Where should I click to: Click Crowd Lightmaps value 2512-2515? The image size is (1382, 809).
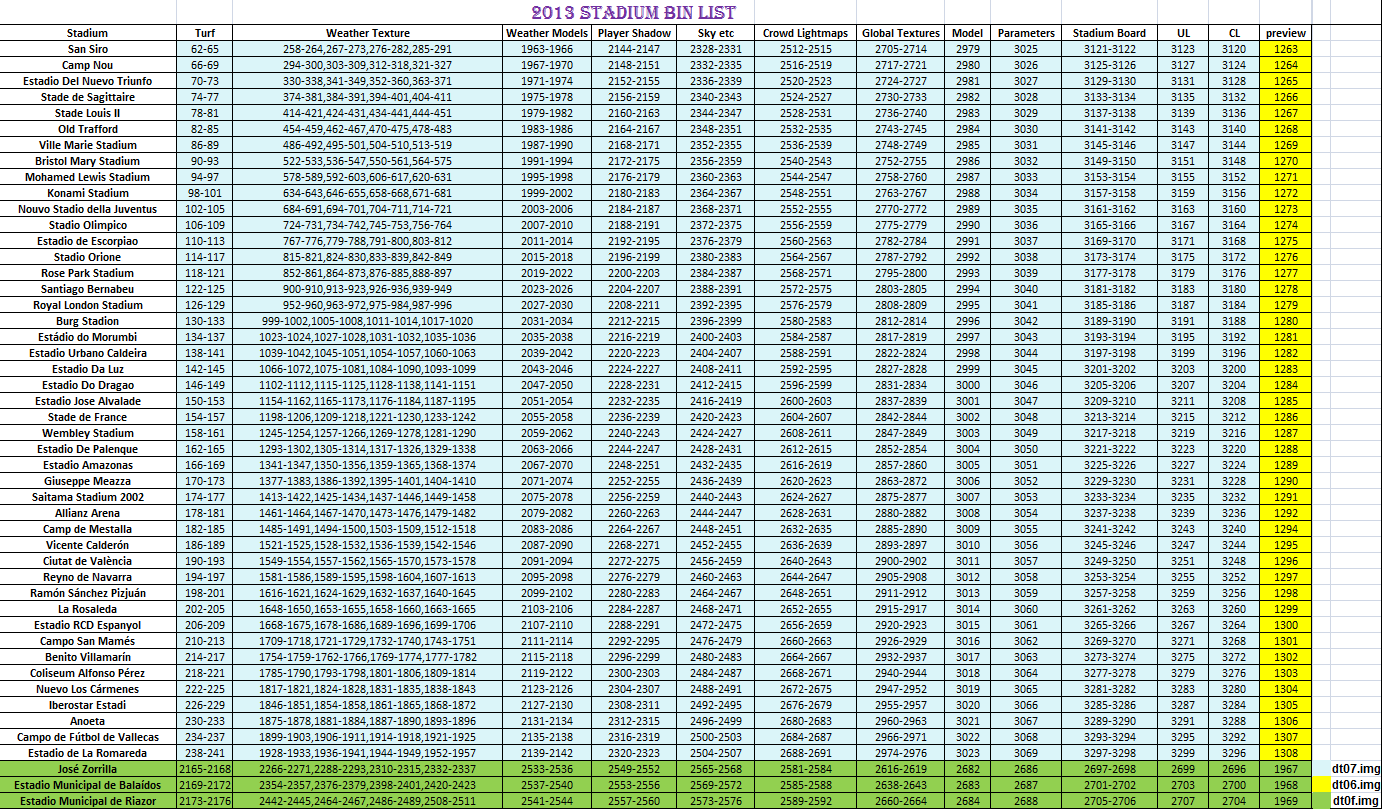point(806,49)
